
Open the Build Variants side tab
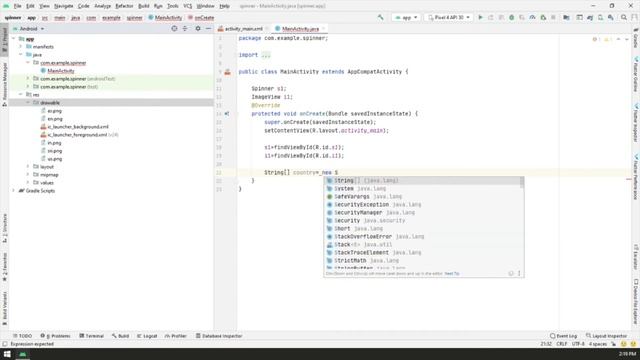[x=4, y=308]
